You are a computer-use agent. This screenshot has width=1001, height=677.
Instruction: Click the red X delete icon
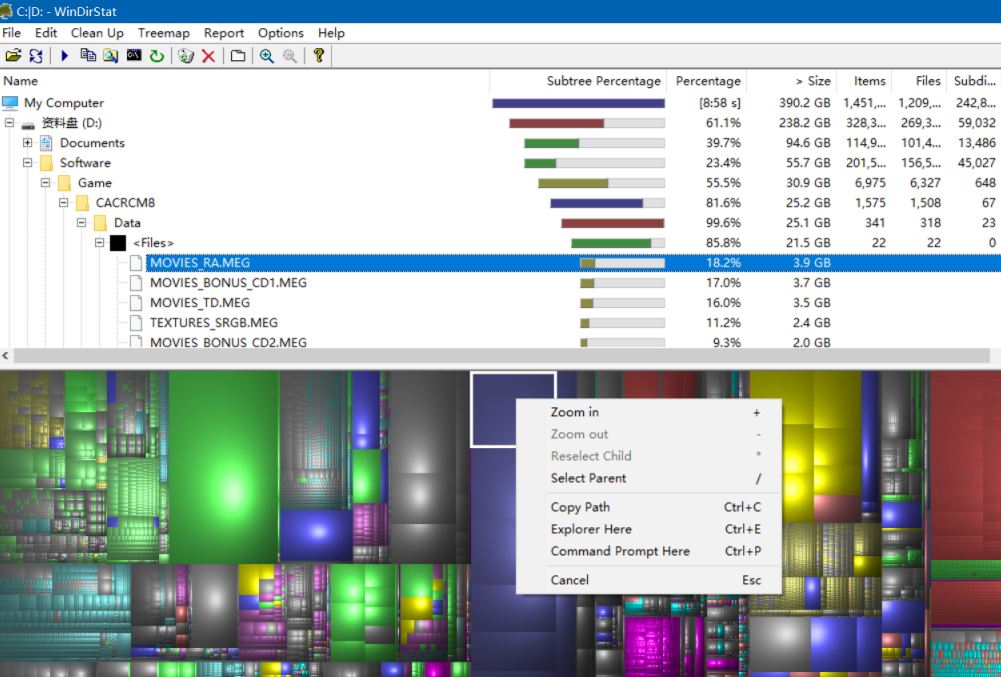(208, 56)
